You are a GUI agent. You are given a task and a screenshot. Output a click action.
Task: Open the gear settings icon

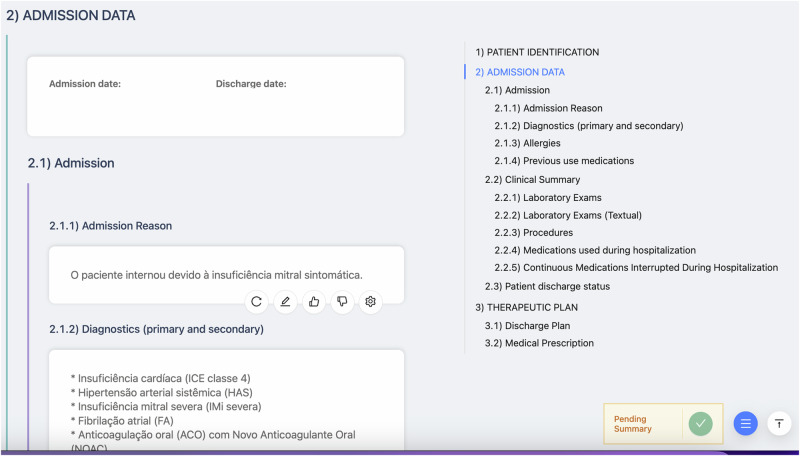click(x=371, y=301)
